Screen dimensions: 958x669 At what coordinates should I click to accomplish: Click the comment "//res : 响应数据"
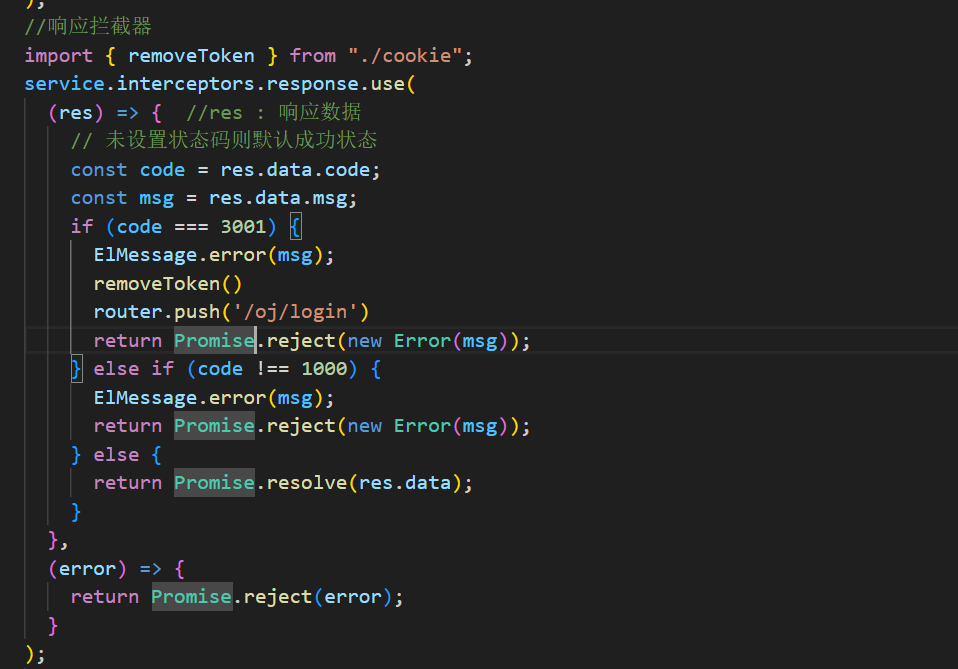(274, 112)
